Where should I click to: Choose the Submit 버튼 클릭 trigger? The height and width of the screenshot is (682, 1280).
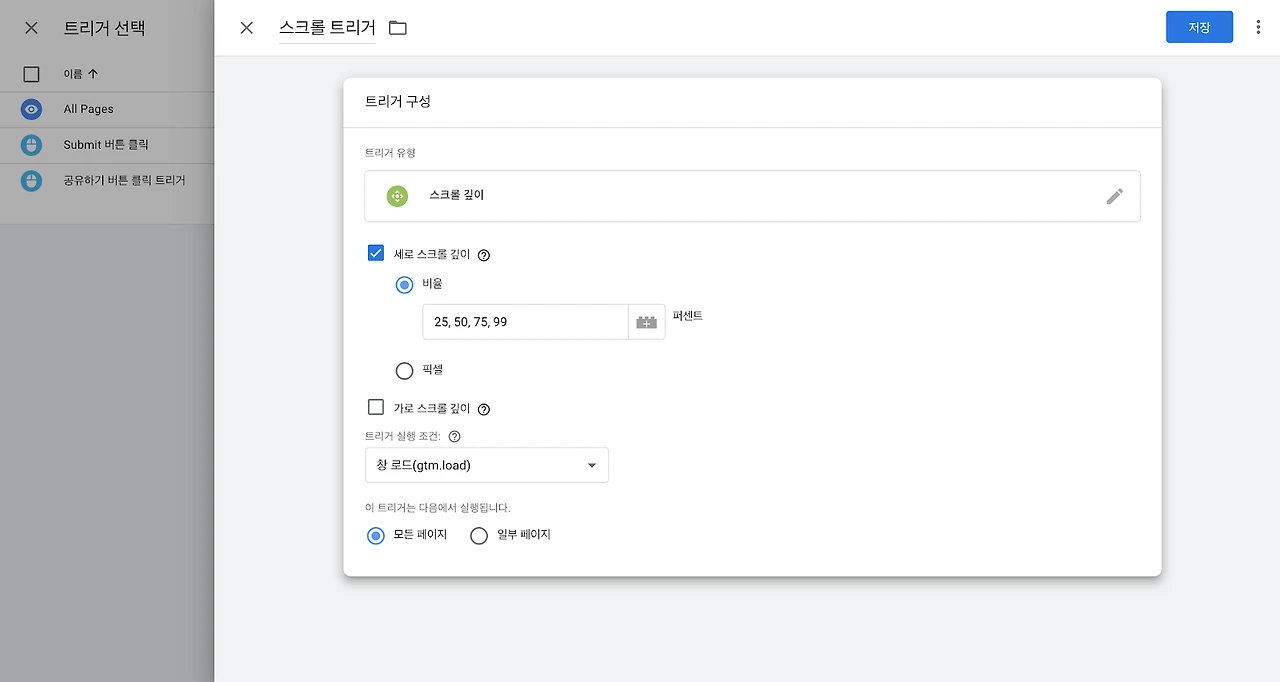[106, 145]
